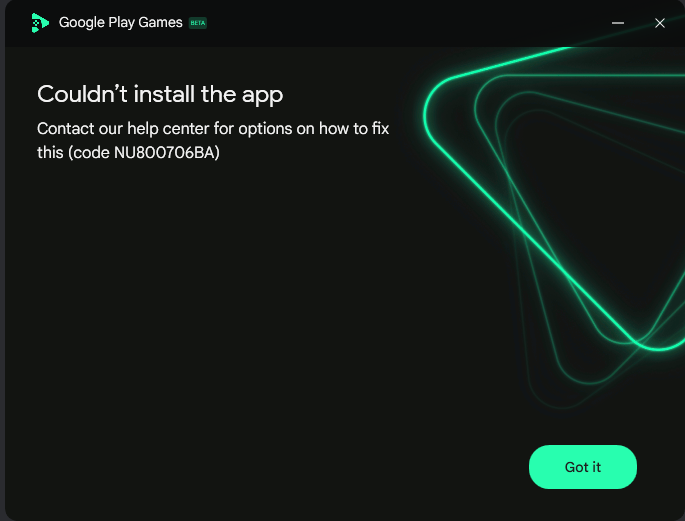Click the "Google Play Games" title text
Image resolution: width=685 pixels, height=521 pixels.
pyautogui.click(x=121, y=22)
